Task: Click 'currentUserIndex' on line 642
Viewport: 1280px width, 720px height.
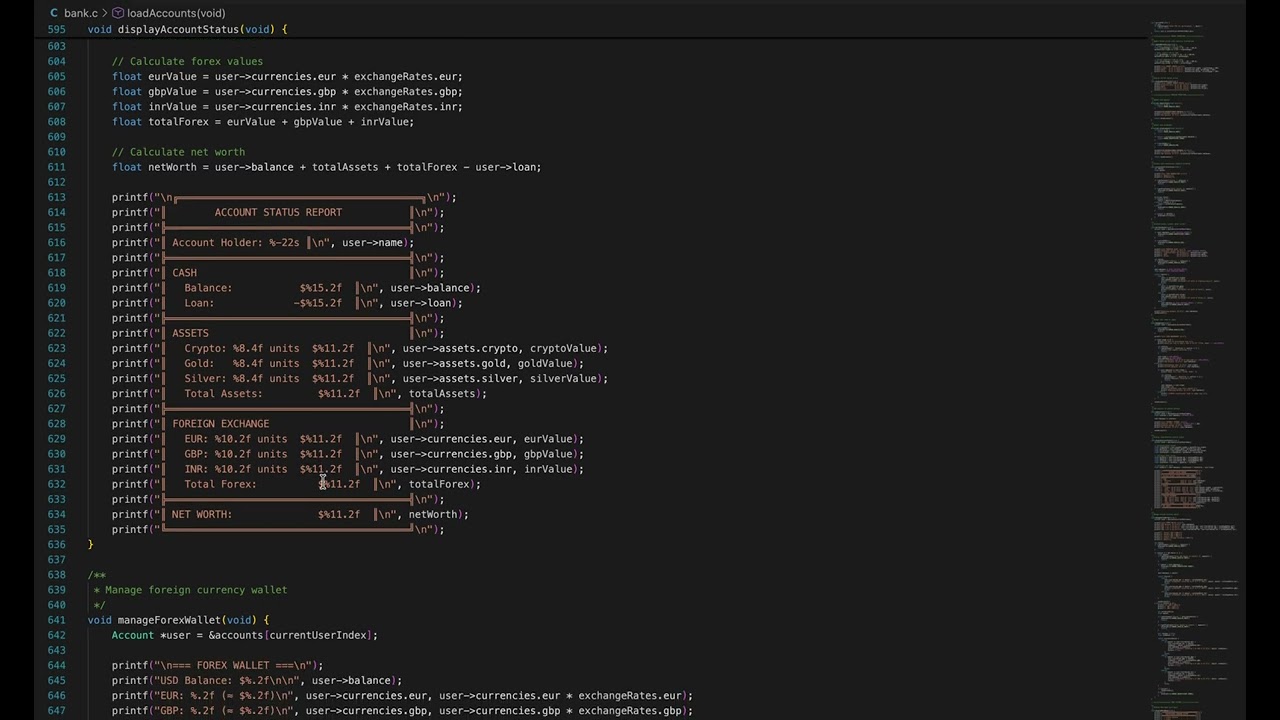Action: 318,635
